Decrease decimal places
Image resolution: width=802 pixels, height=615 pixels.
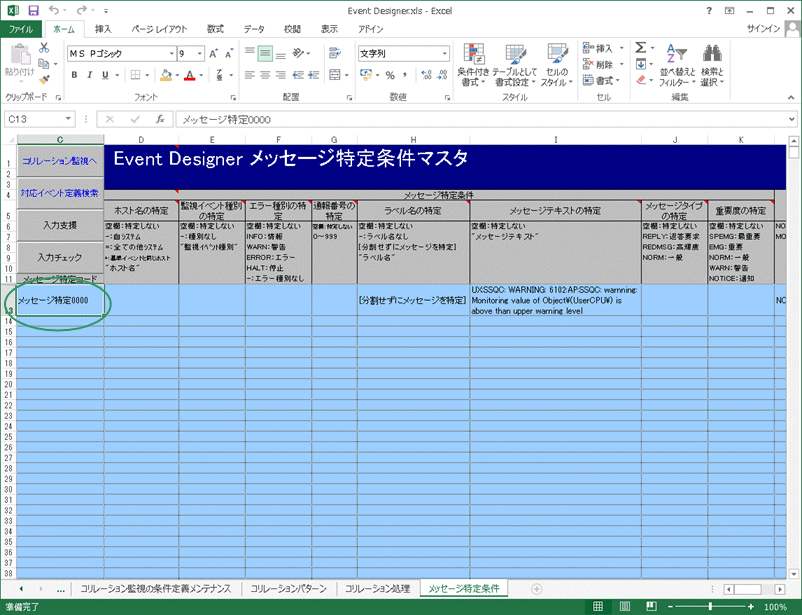click(443, 75)
